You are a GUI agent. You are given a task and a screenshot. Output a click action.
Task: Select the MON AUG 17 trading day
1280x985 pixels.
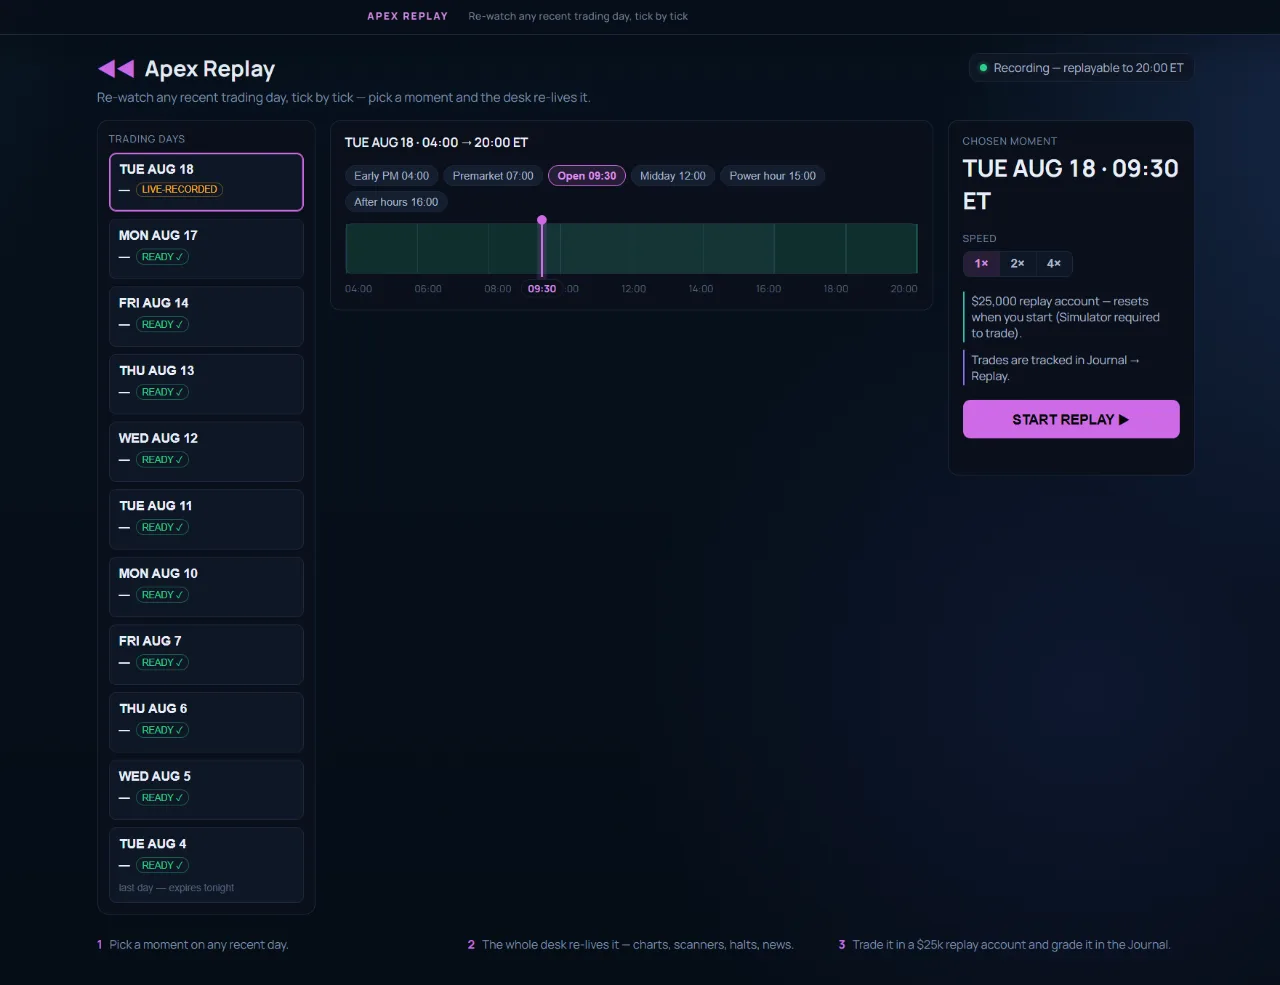pos(206,249)
